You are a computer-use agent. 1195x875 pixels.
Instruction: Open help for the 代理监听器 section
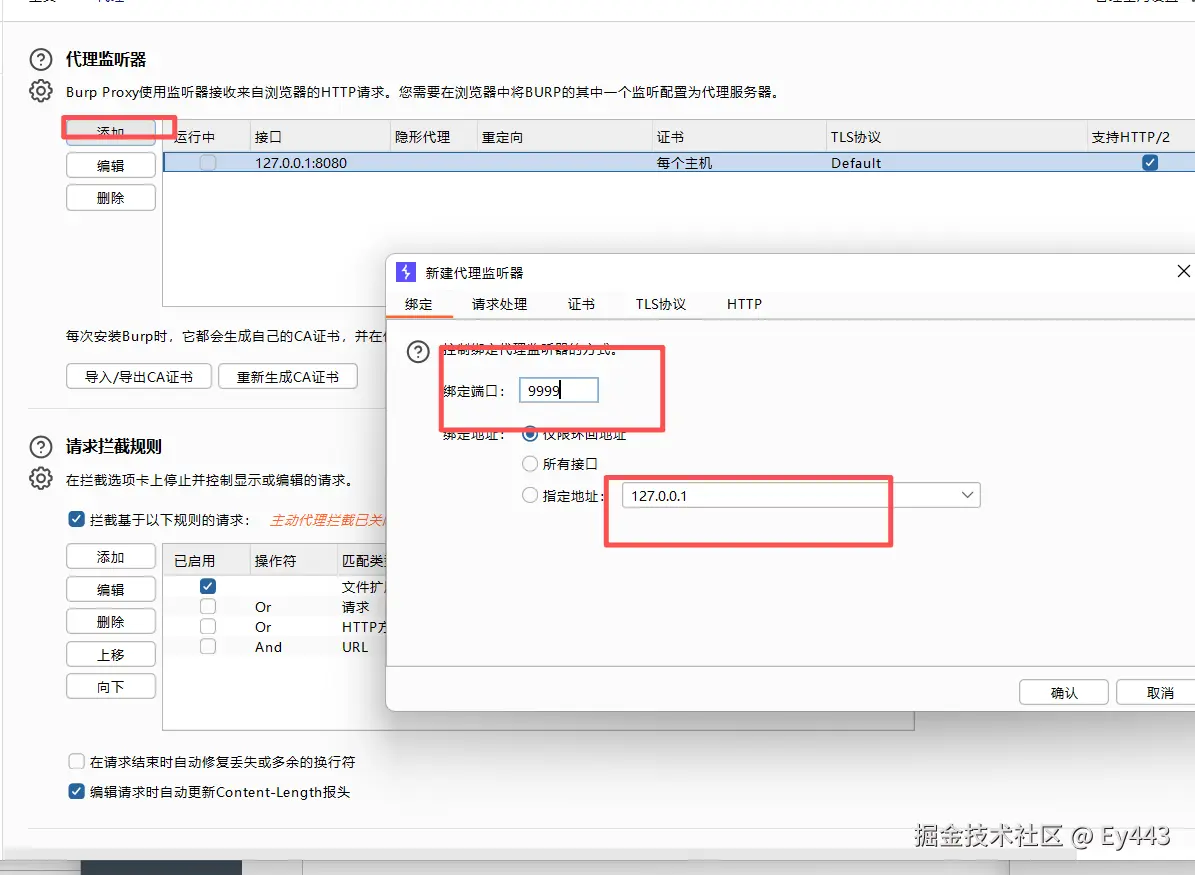[40, 59]
